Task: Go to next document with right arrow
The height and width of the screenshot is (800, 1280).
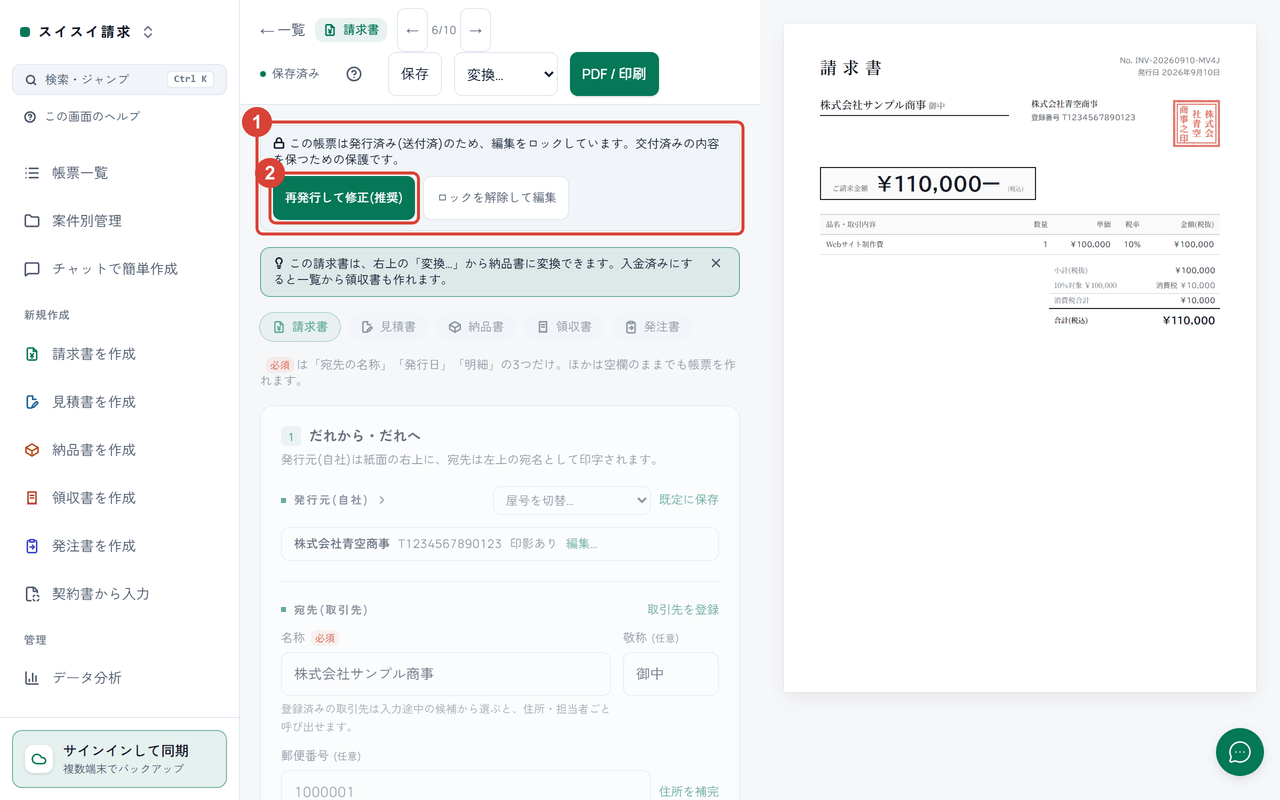Action: pyautogui.click(x=476, y=30)
